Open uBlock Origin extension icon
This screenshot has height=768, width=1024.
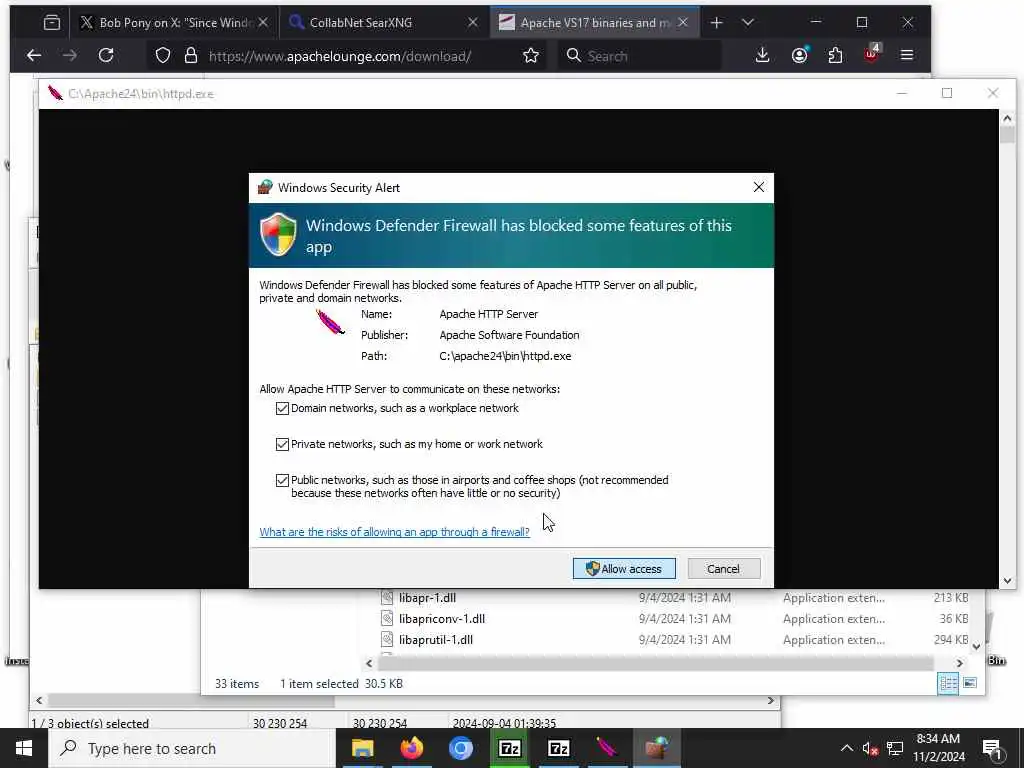(x=871, y=54)
